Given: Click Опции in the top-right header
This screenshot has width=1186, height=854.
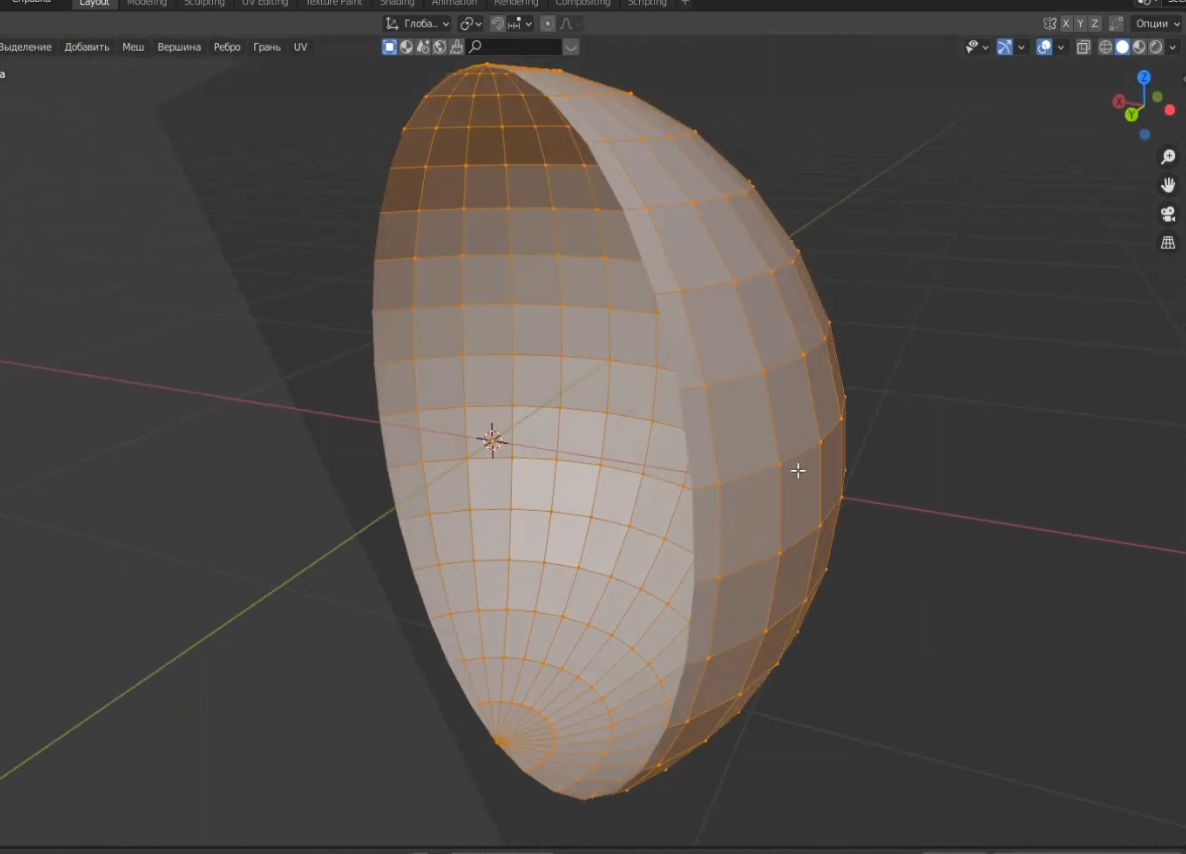Looking at the screenshot, I should click(x=1155, y=23).
